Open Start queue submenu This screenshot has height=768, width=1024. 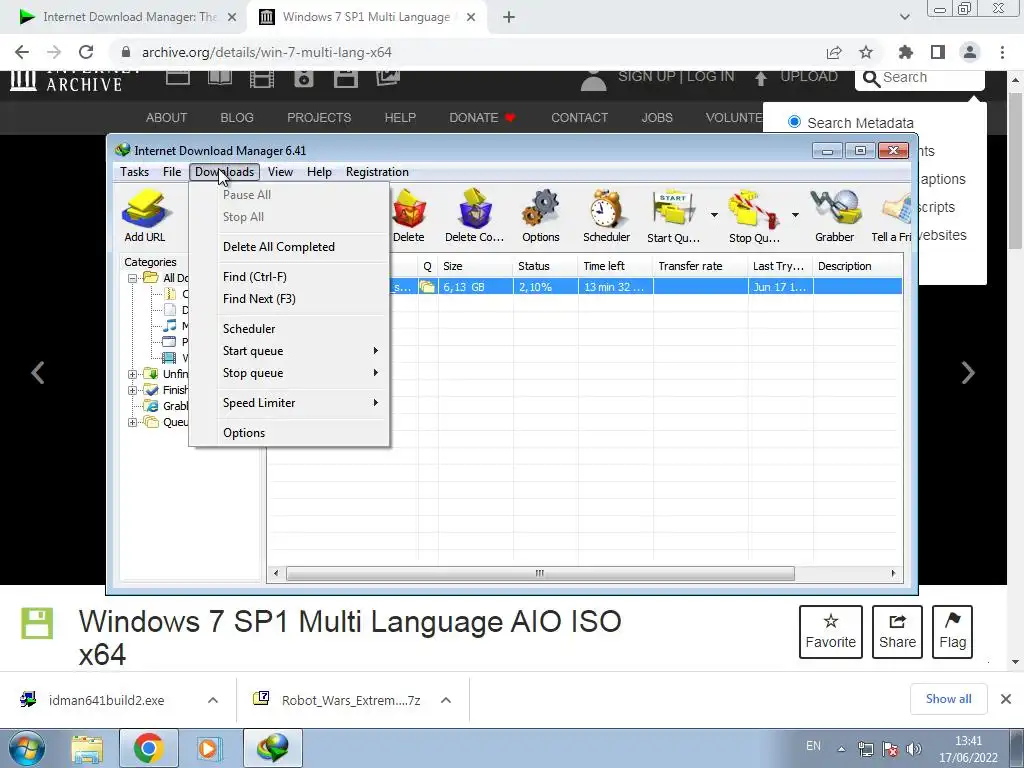pos(289,351)
